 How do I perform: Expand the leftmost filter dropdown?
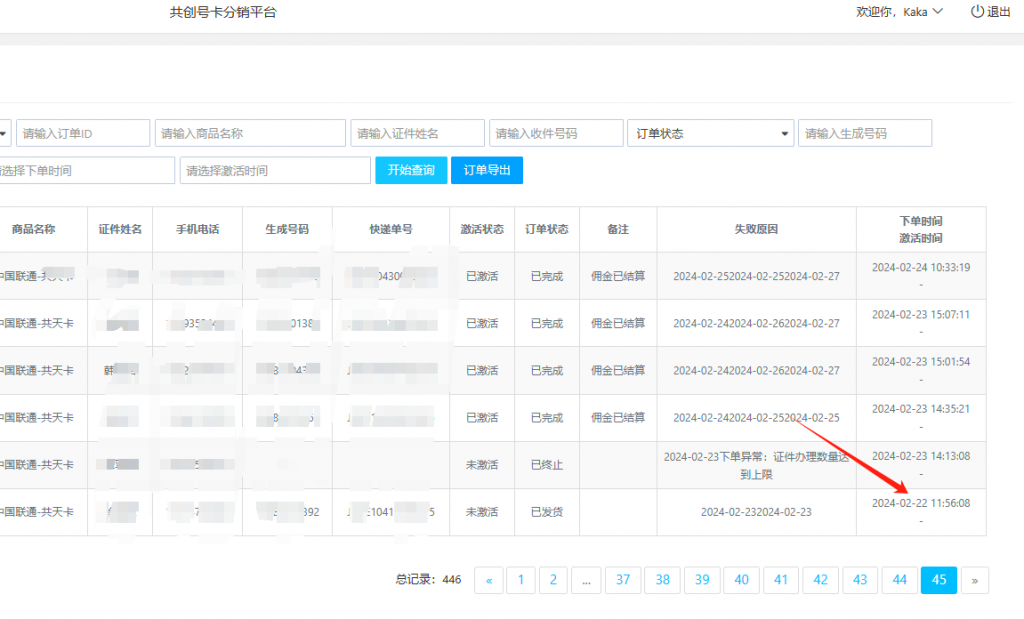tap(5, 132)
